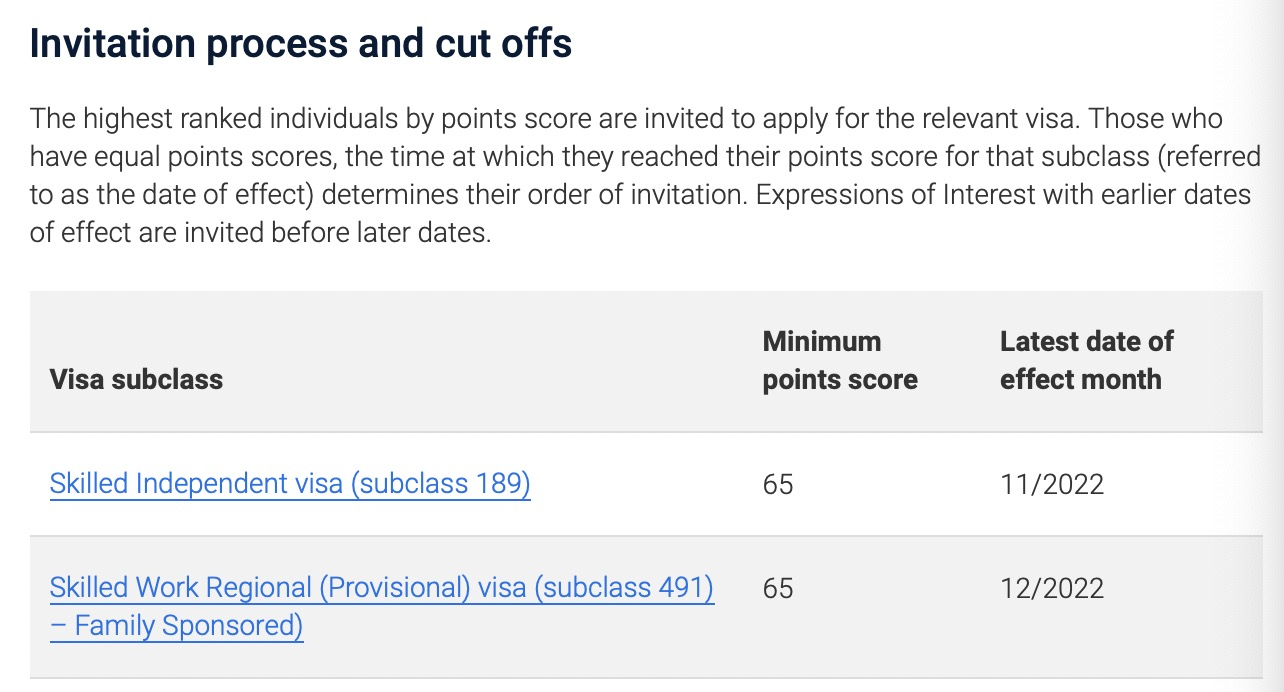Click the "Latest date of effect month" header
Screen dimensions: 1284x692
pos(1086,361)
